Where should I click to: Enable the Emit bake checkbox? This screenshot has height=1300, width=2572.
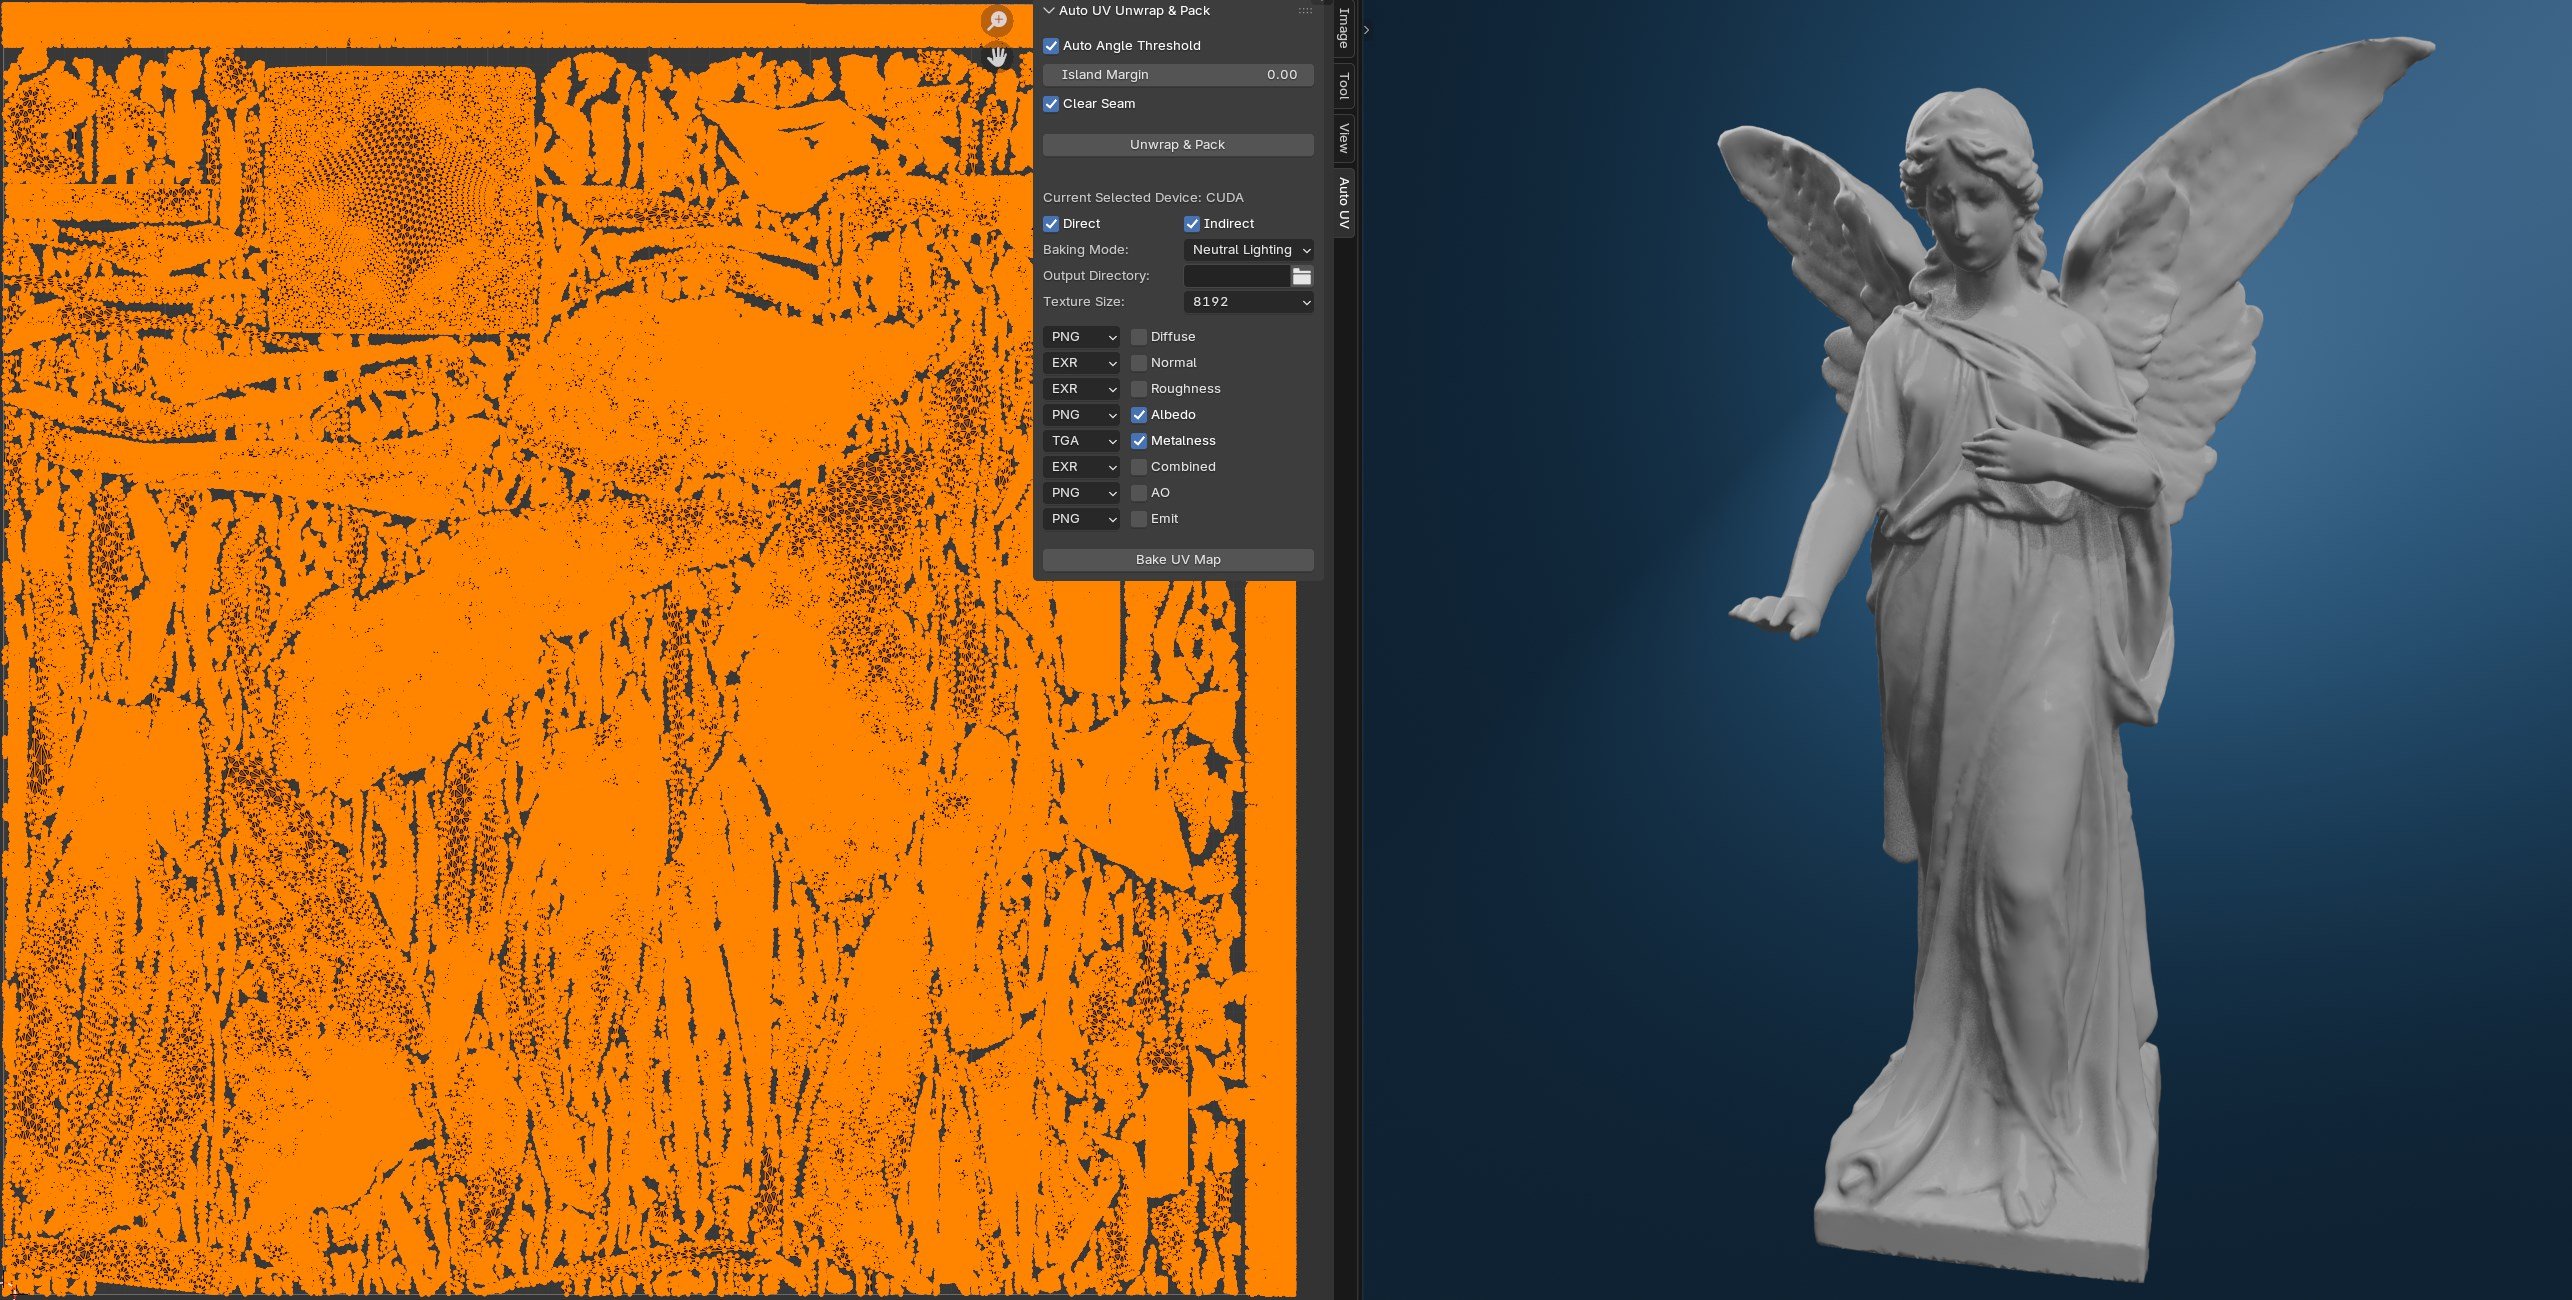[1139, 519]
